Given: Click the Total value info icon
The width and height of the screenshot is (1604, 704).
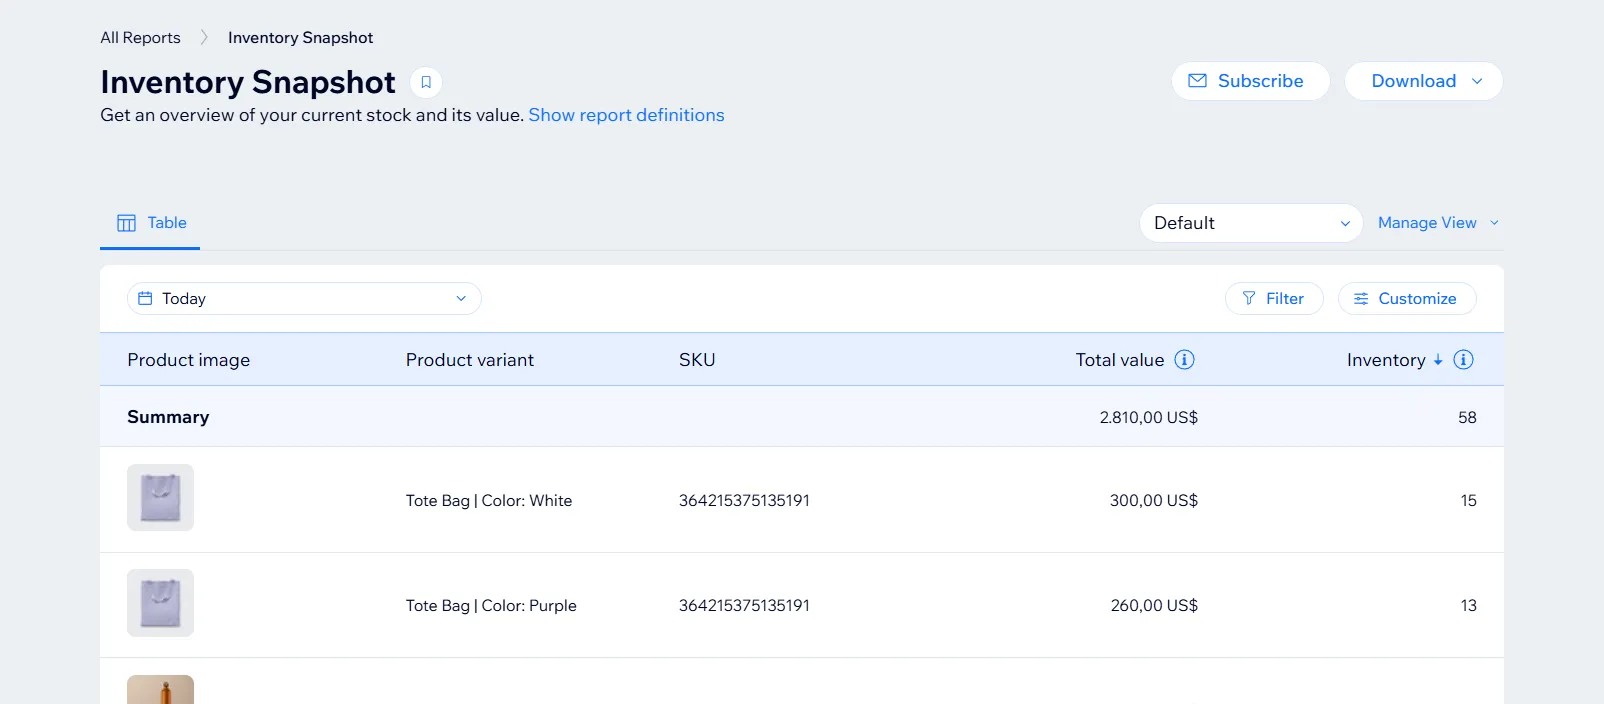Looking at the screenshot, I should coord(1184,360).
